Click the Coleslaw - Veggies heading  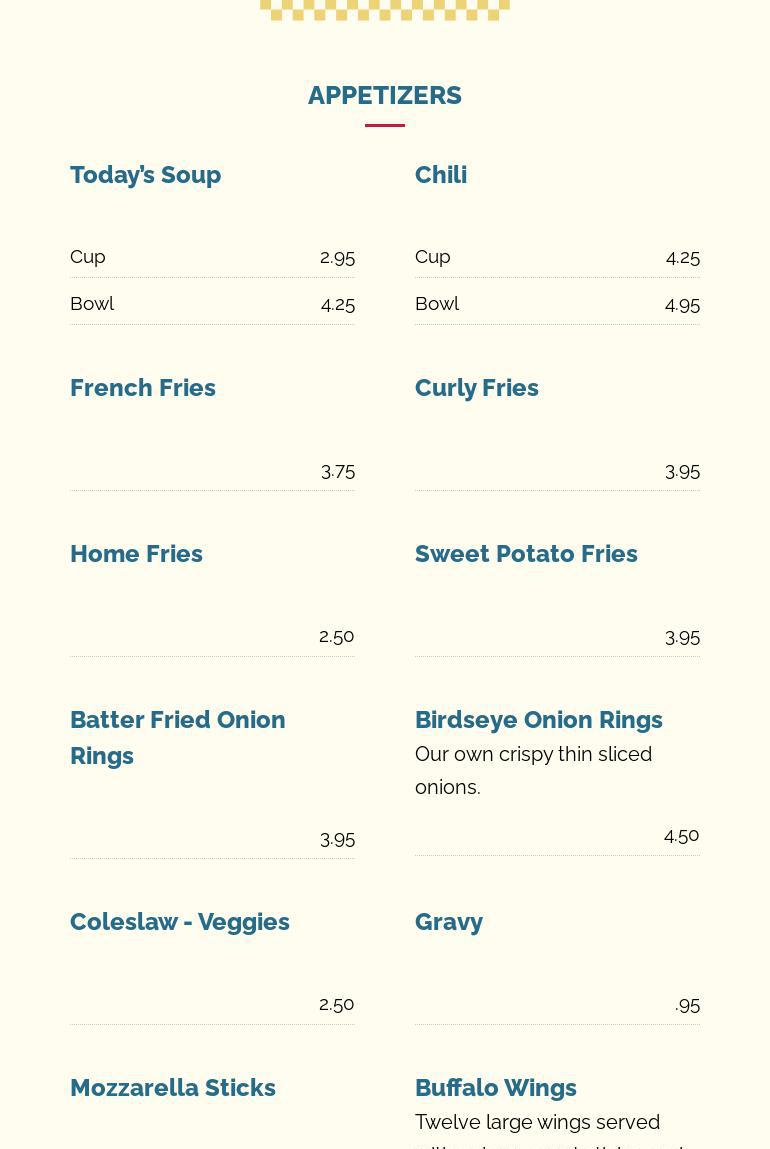pyautogui.click(x=180, y=922)
